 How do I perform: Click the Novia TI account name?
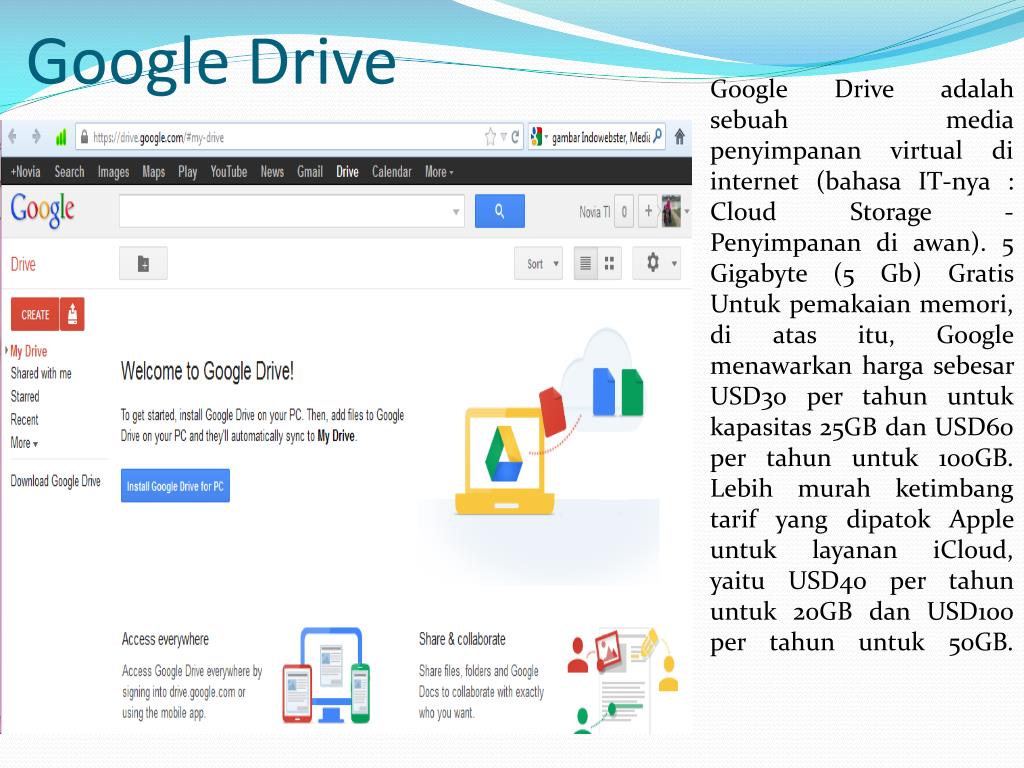(x=594, y=212)
